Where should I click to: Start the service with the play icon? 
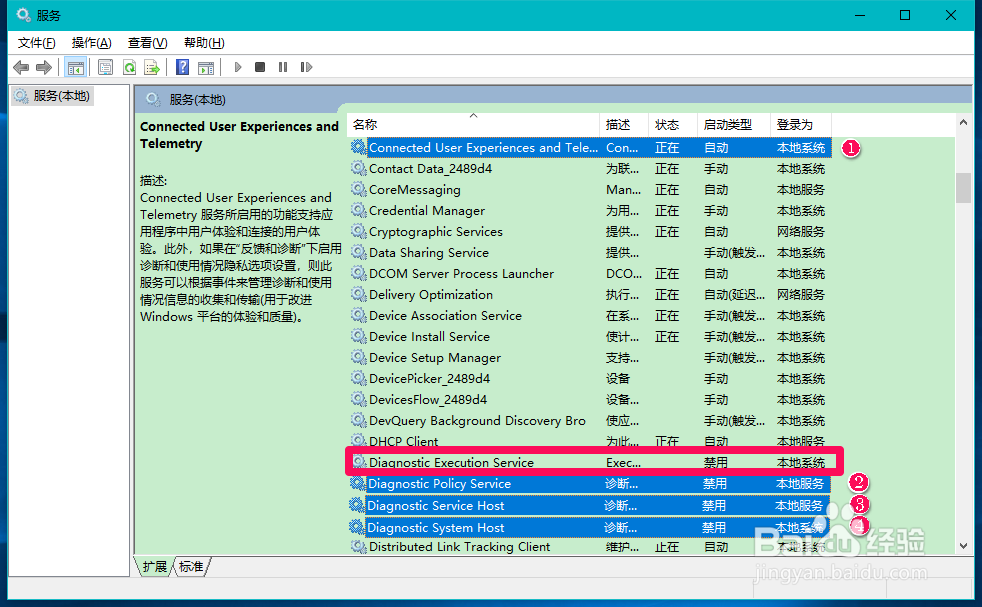click(x=237, y=67)
